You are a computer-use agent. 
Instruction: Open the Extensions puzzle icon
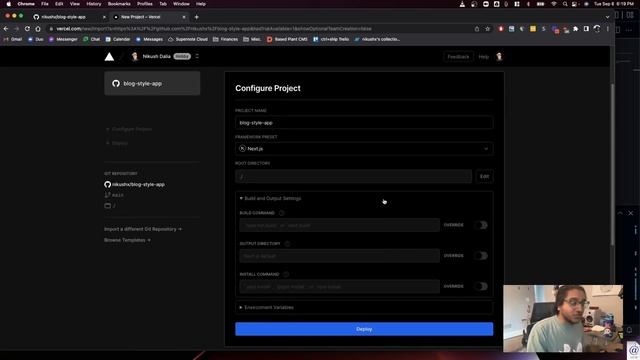click(576, 29)
